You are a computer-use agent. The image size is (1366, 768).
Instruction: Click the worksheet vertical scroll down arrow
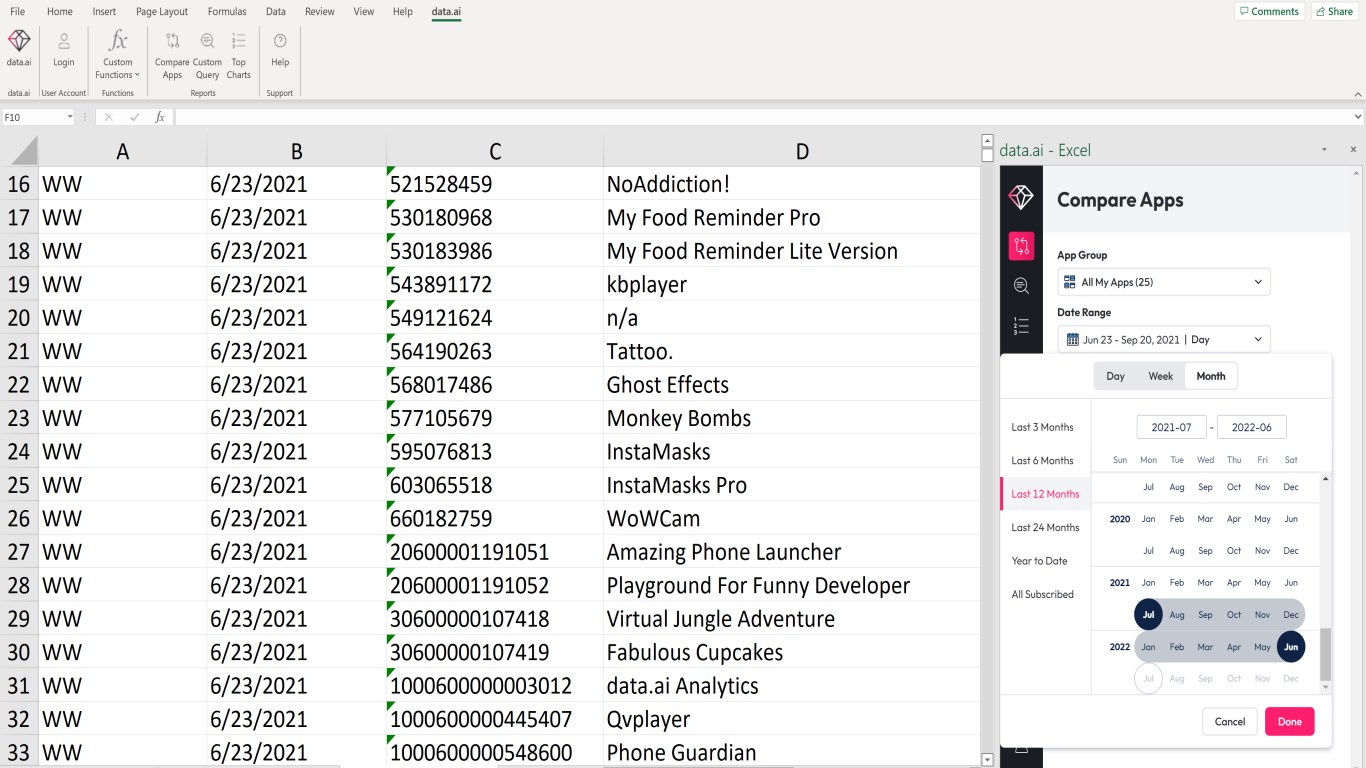[988, 760]
